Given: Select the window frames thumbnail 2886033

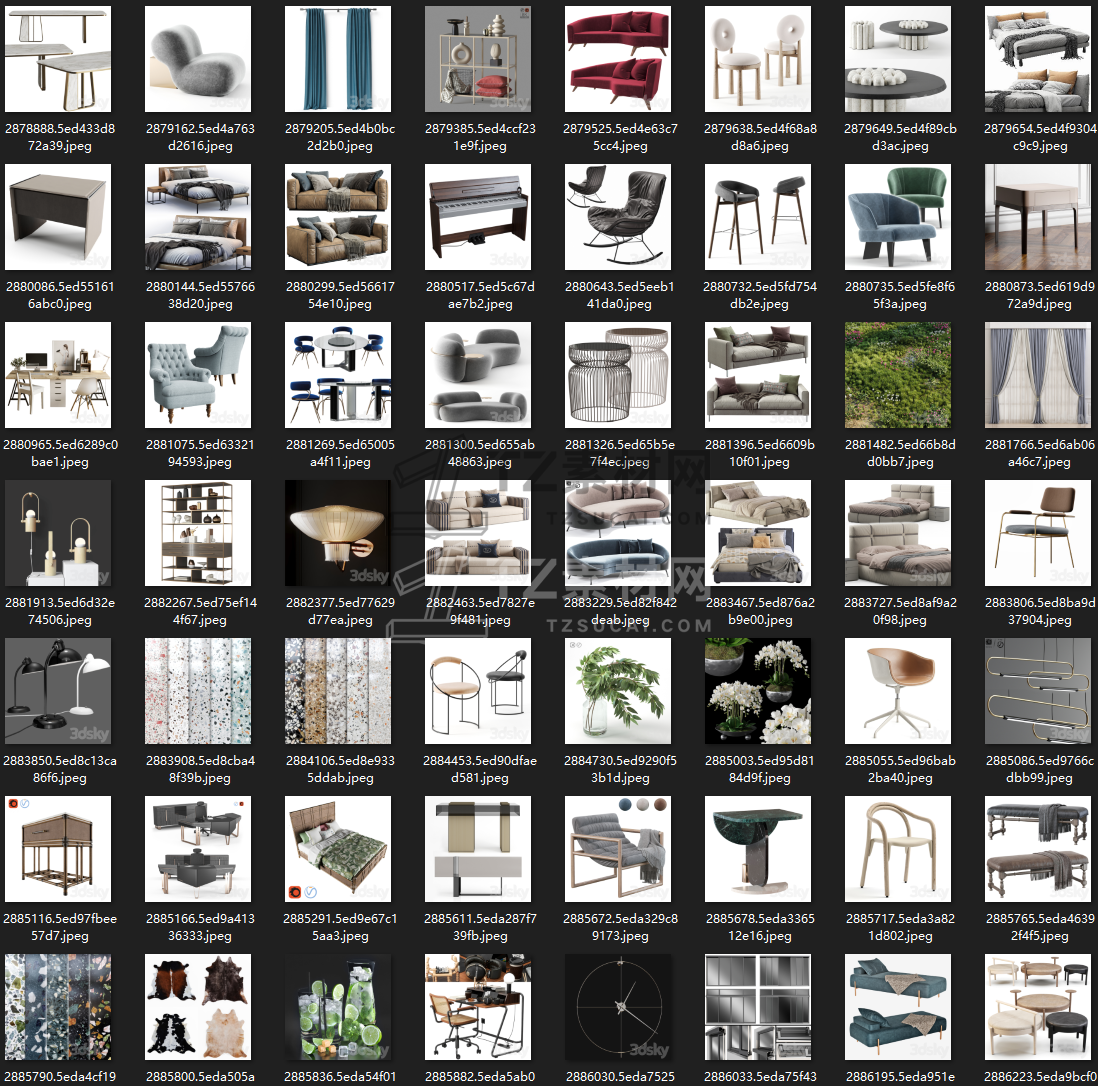Looking at the screenshot, I should pyautogui.click(x=758, y=1007).
